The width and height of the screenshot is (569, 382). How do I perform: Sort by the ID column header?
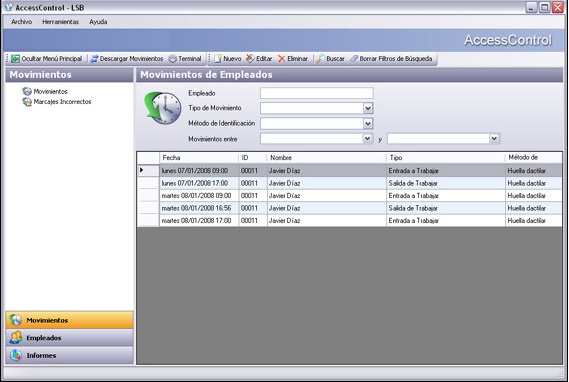pos(253,158)
